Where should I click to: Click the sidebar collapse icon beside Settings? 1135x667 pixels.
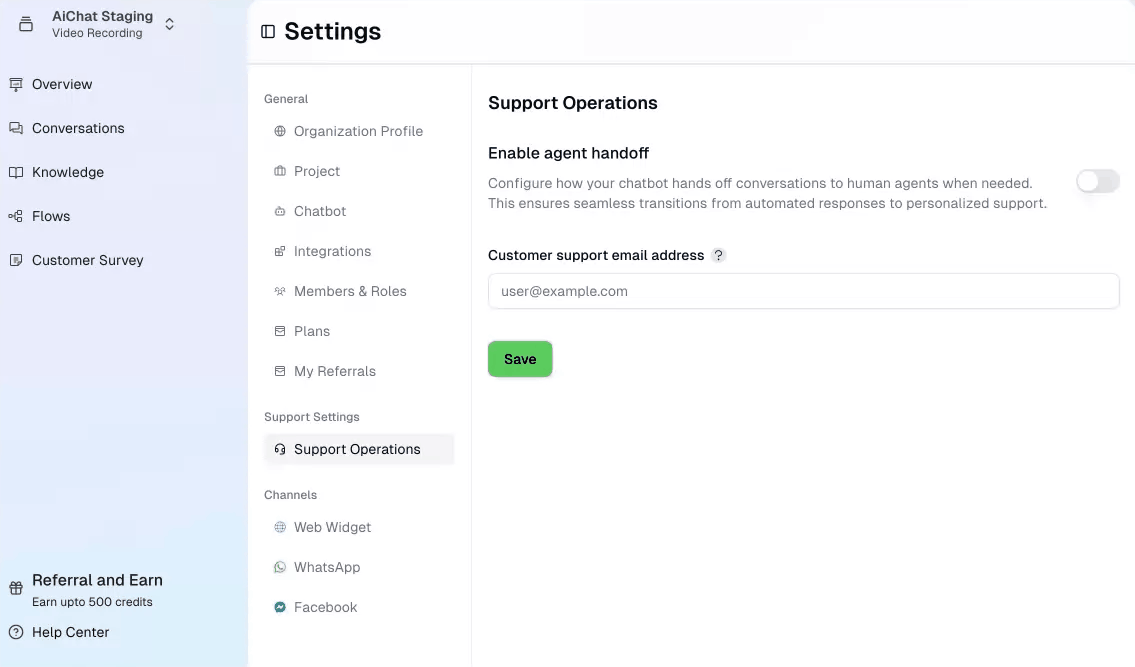(267, 32)
